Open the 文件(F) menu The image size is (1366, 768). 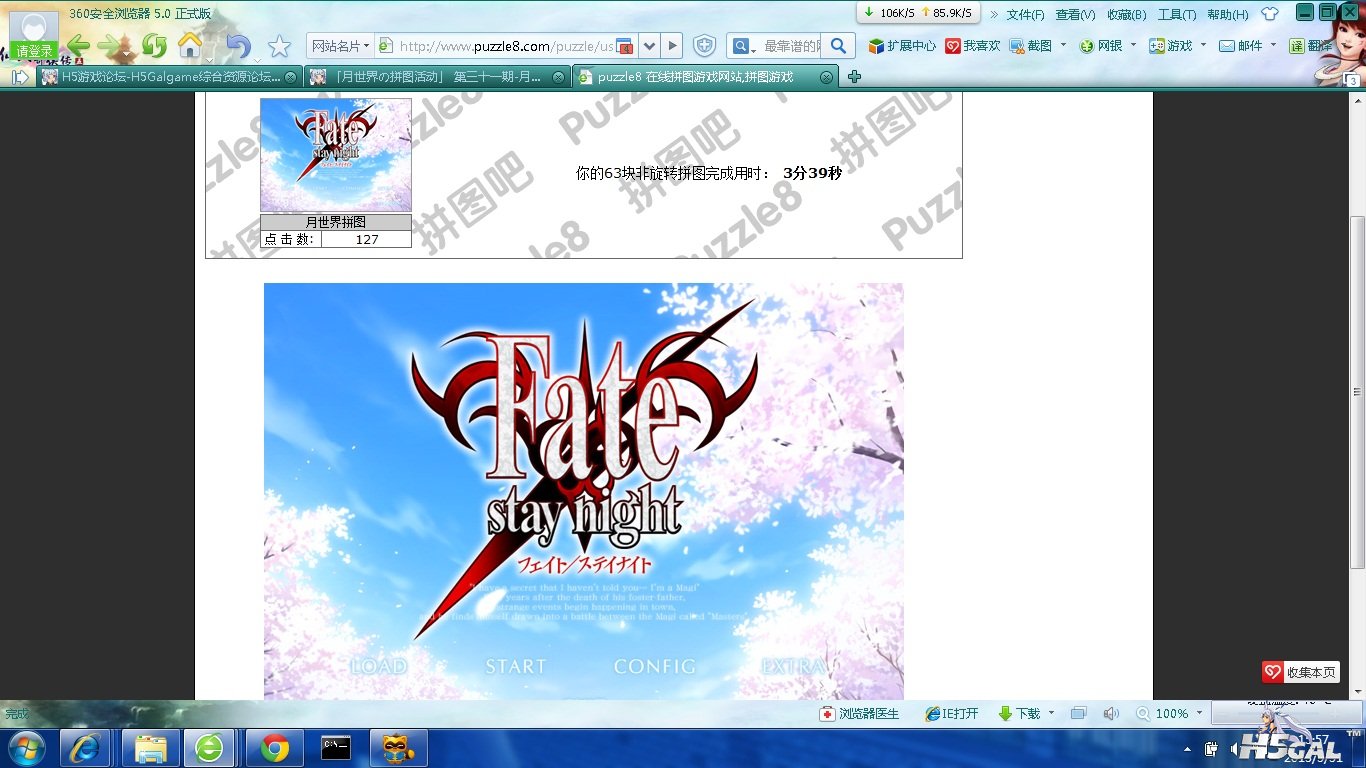click(1025, 15)
